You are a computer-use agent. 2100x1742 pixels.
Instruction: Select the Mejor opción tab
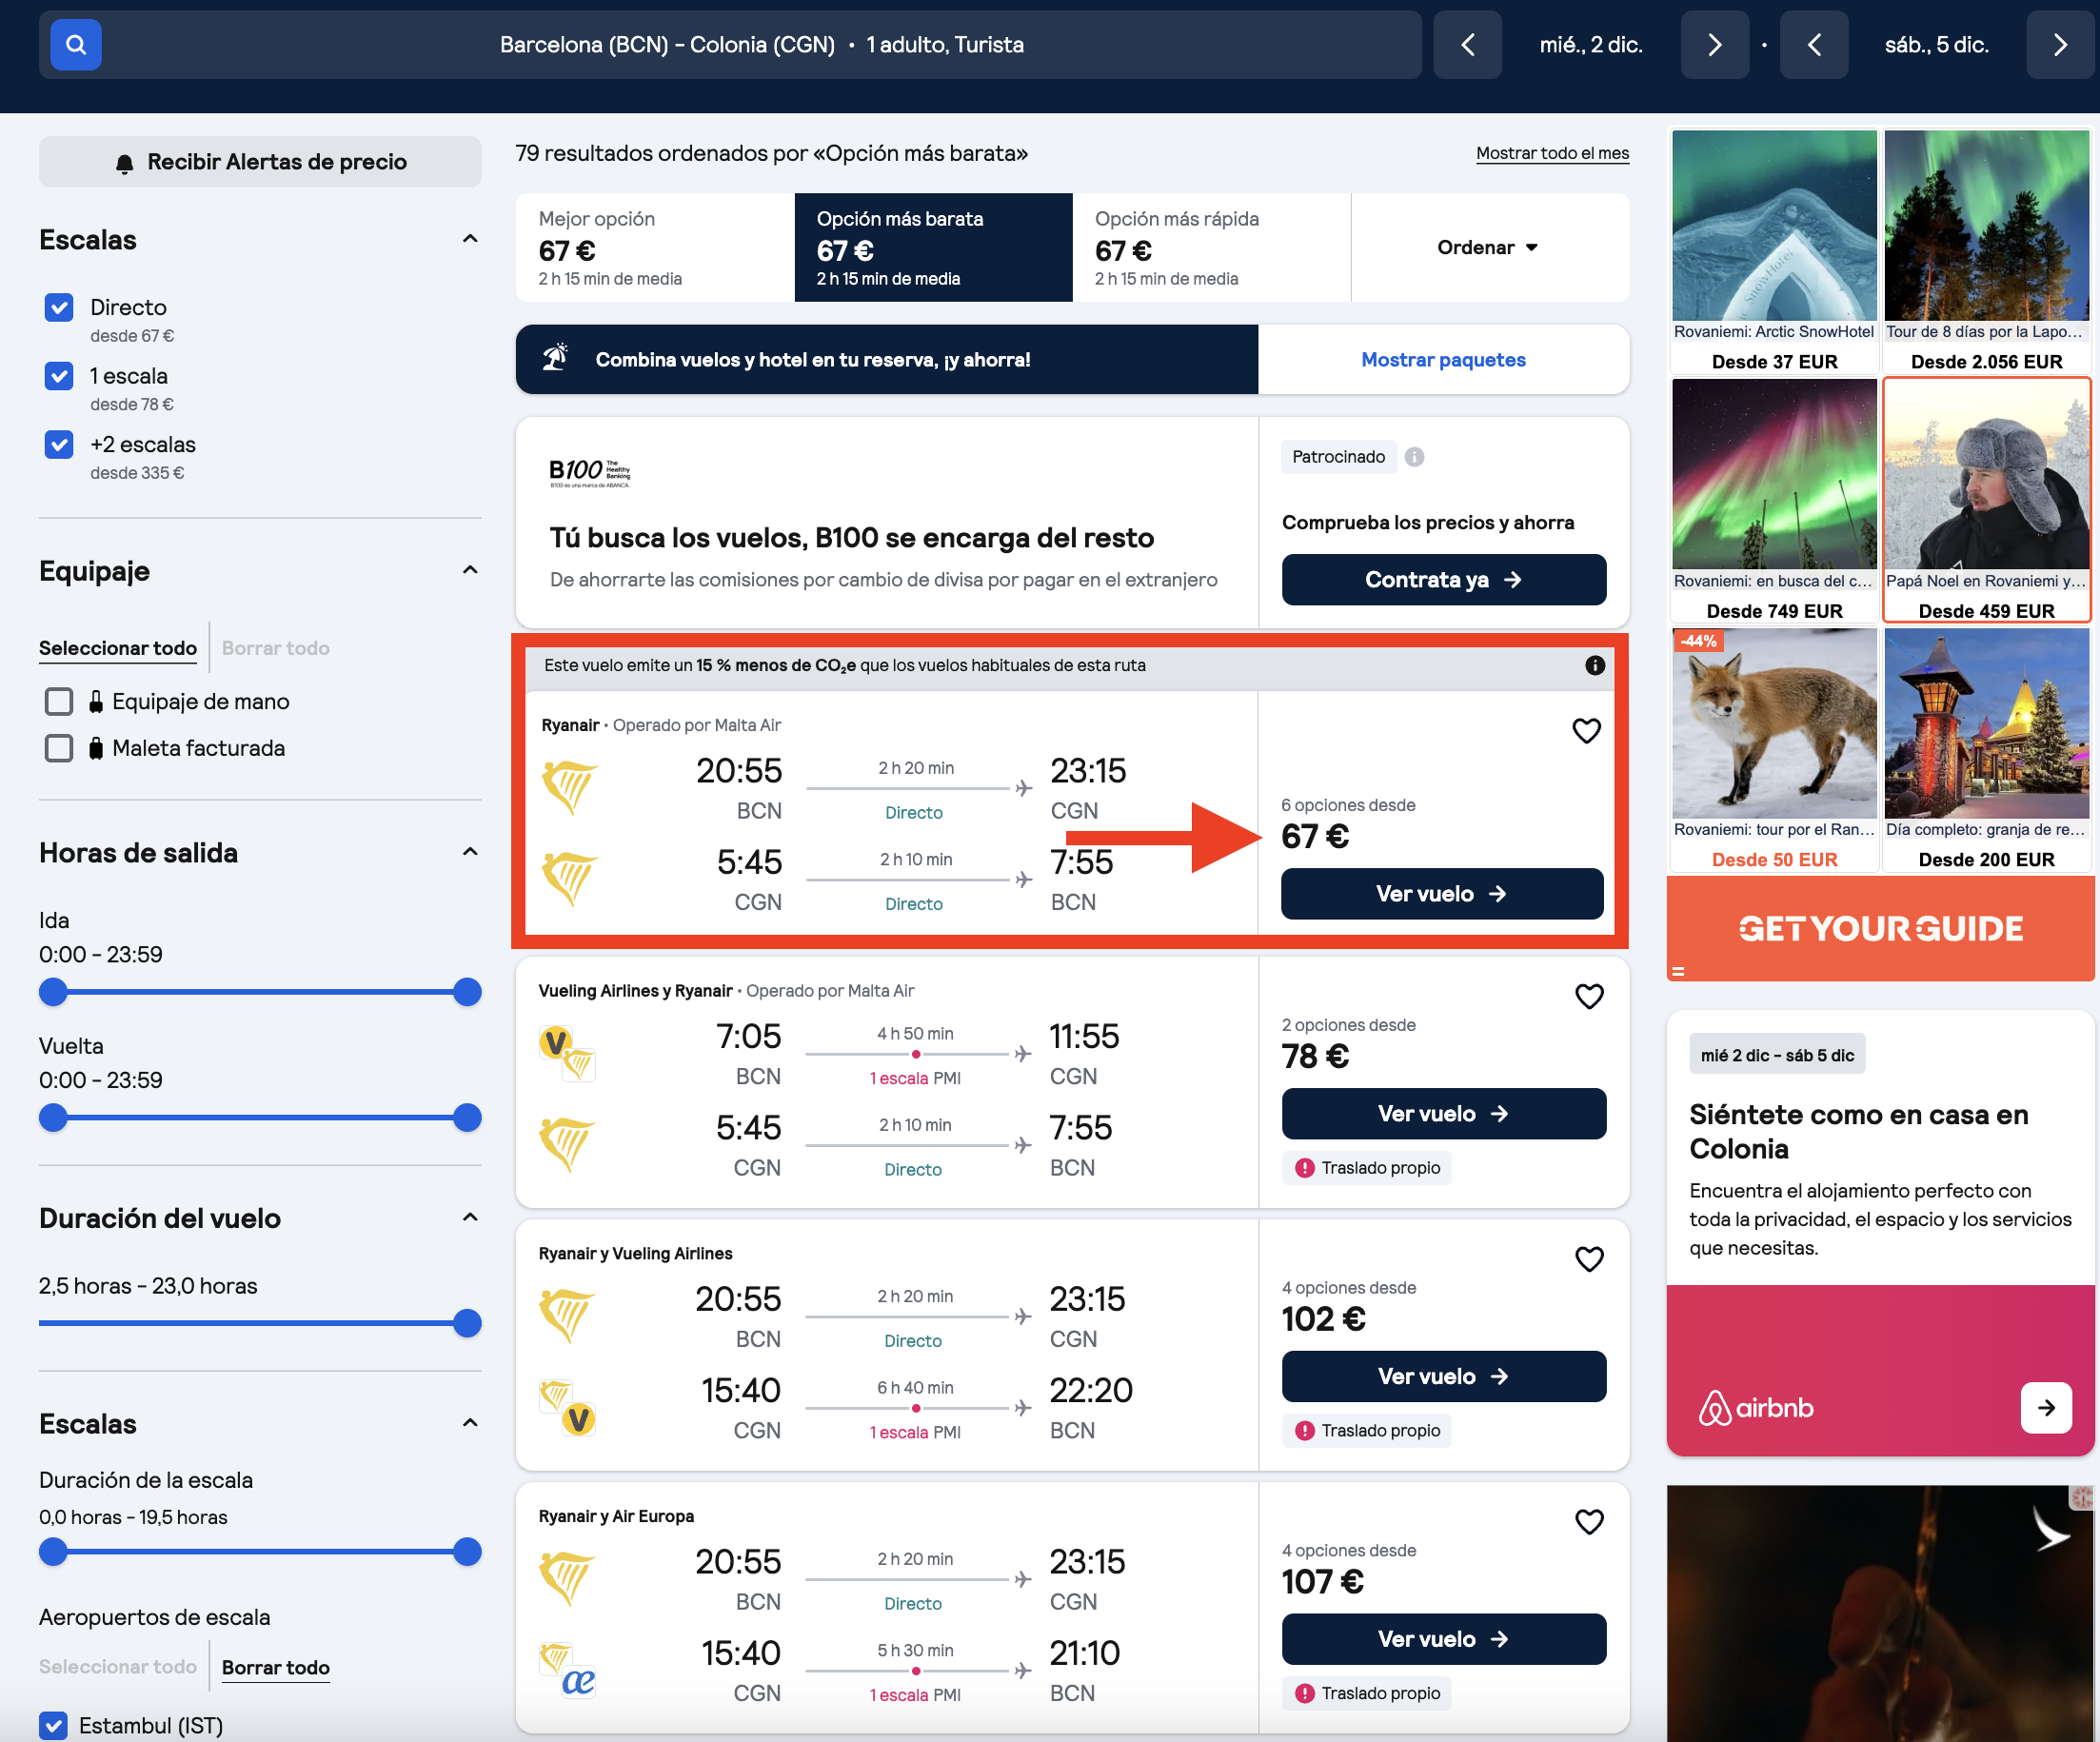(x=655, y=247)
